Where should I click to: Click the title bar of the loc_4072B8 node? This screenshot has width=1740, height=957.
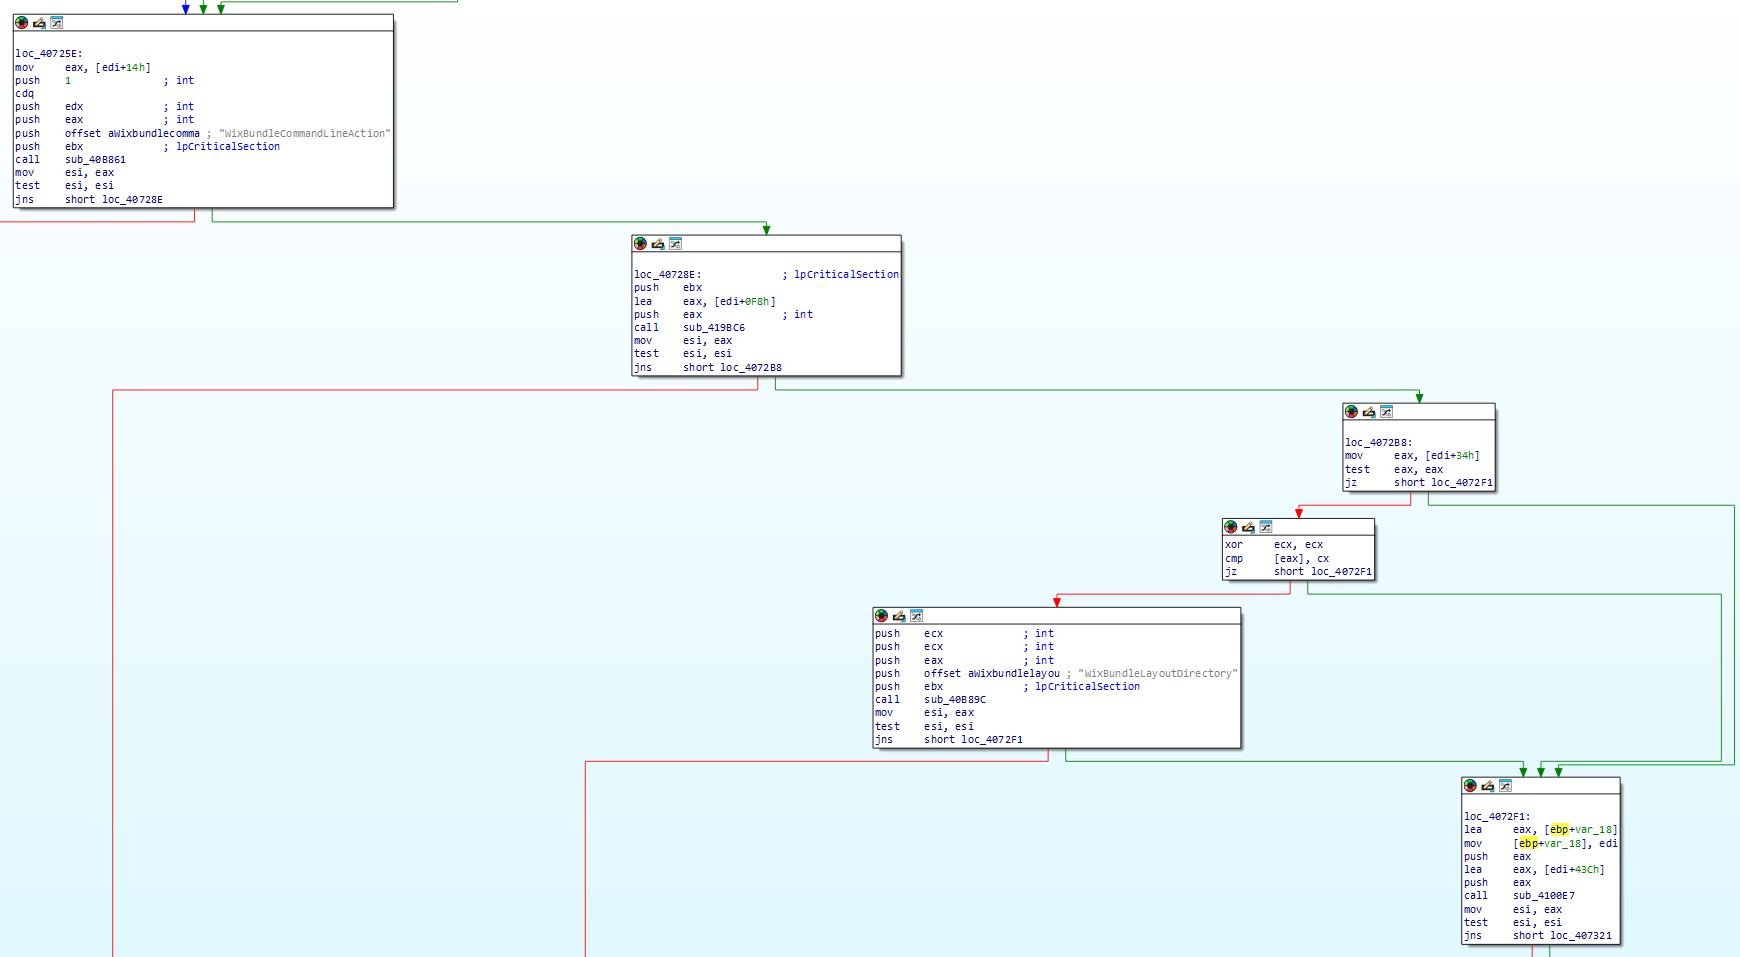pos(1440,412)
